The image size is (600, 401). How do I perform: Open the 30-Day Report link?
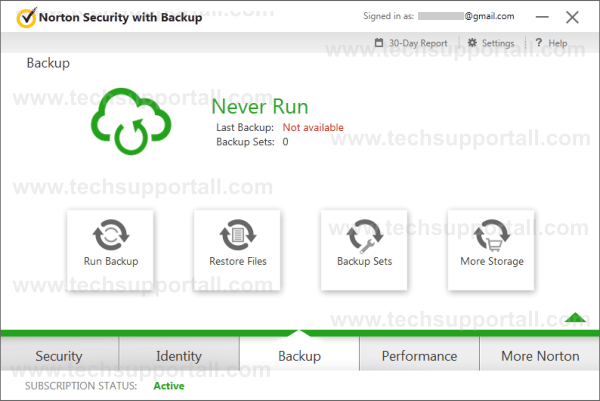[418, 43]
